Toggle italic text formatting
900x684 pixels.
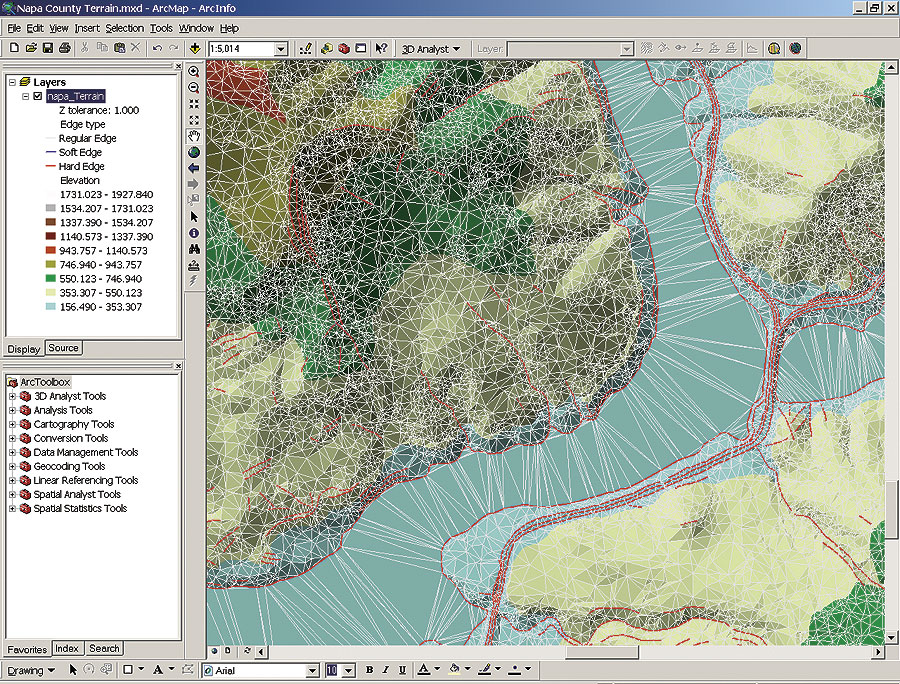click(385, 670)
